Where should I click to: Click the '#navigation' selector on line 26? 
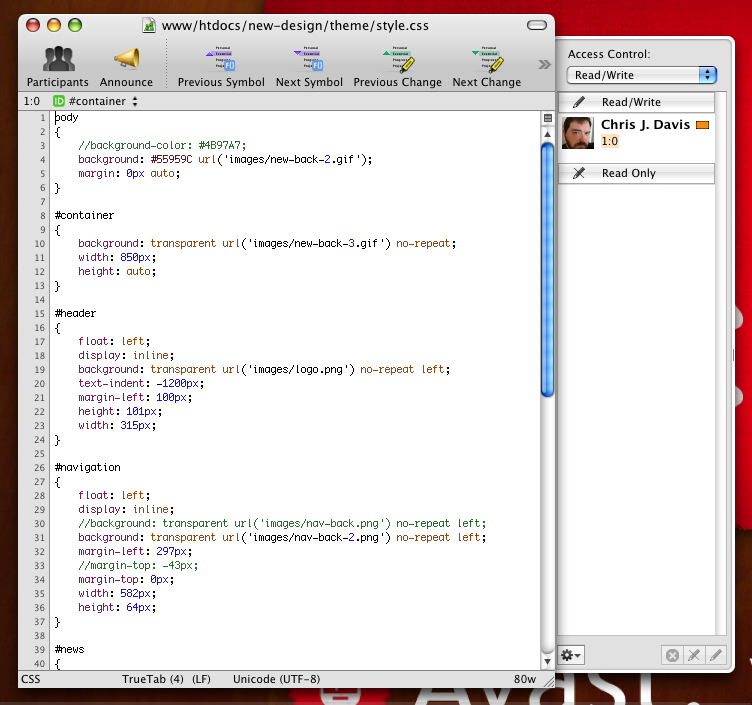pyautogui.click(x=87, y=467)
